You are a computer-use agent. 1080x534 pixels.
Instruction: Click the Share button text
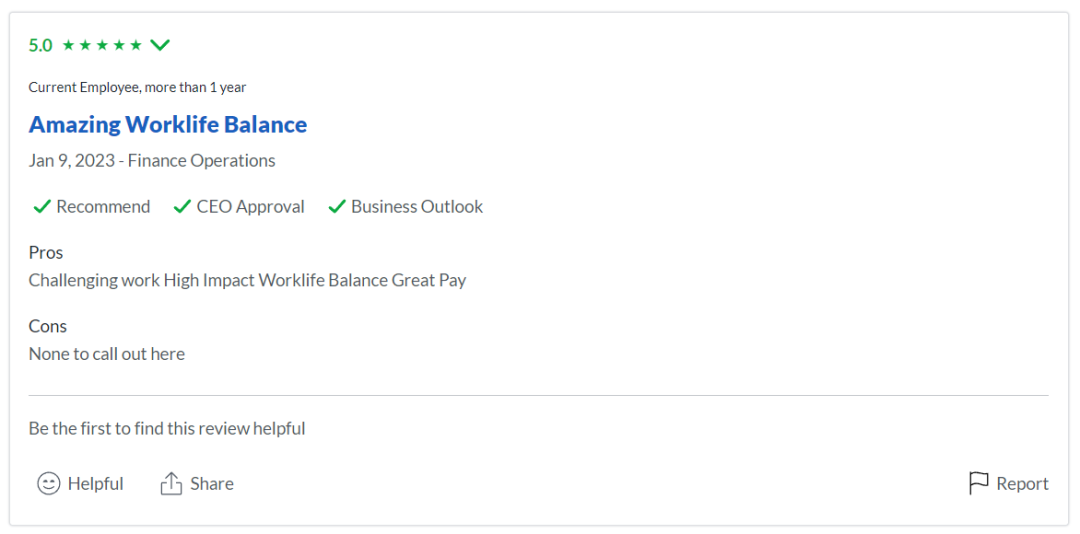(x=212, y=484)
